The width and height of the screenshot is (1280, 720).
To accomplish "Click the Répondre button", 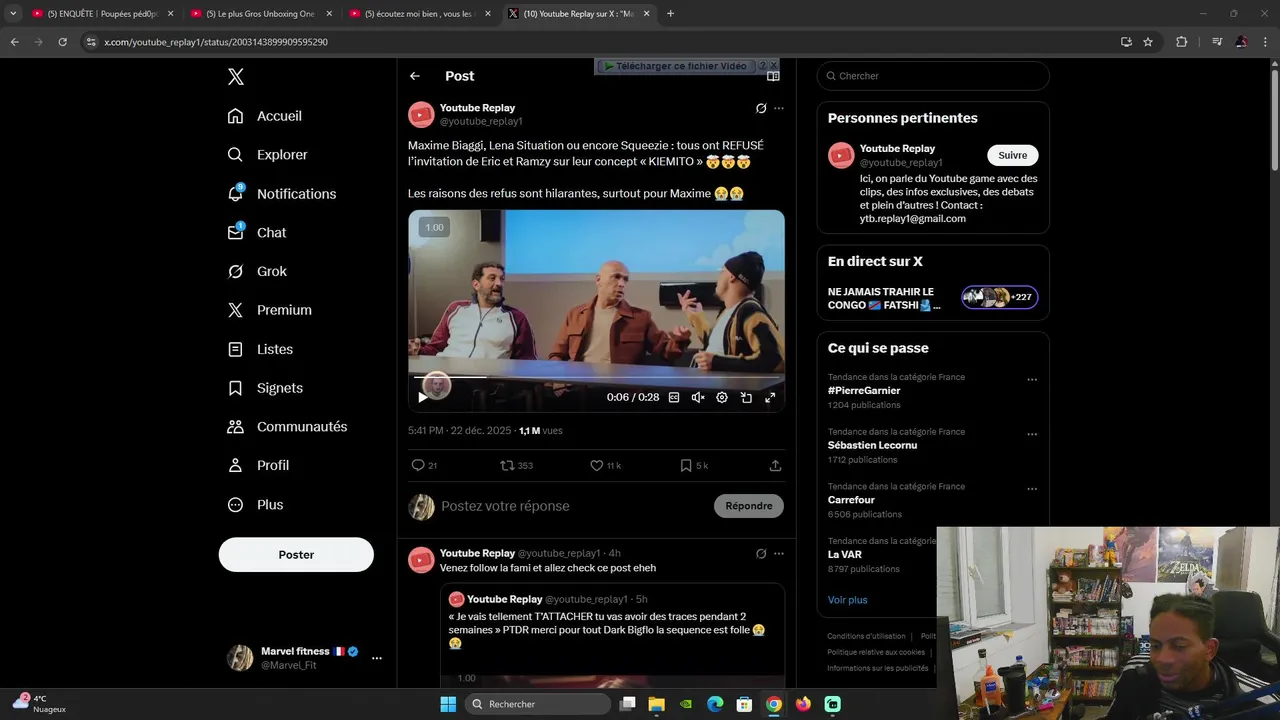I will (x=749, y=506).
